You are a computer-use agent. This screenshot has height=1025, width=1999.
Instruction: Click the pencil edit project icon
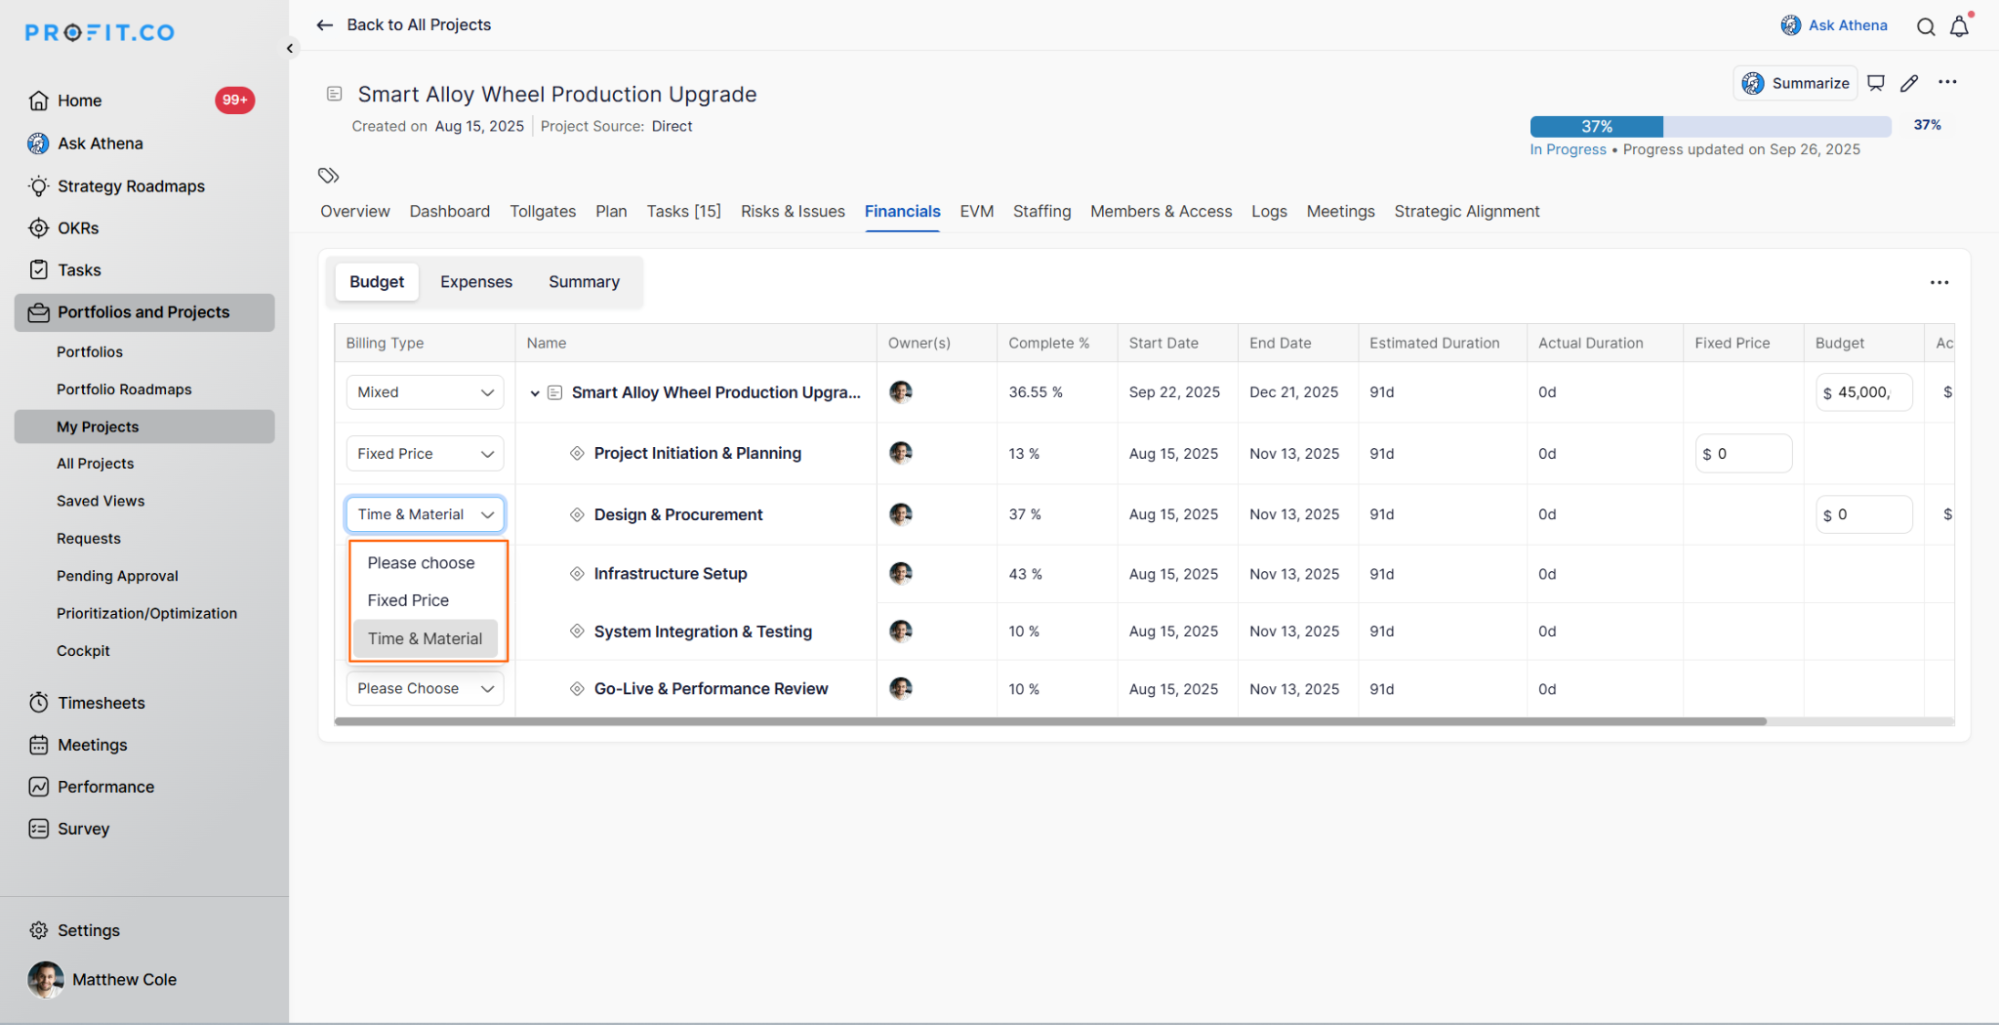click(x=1909, y=83)
